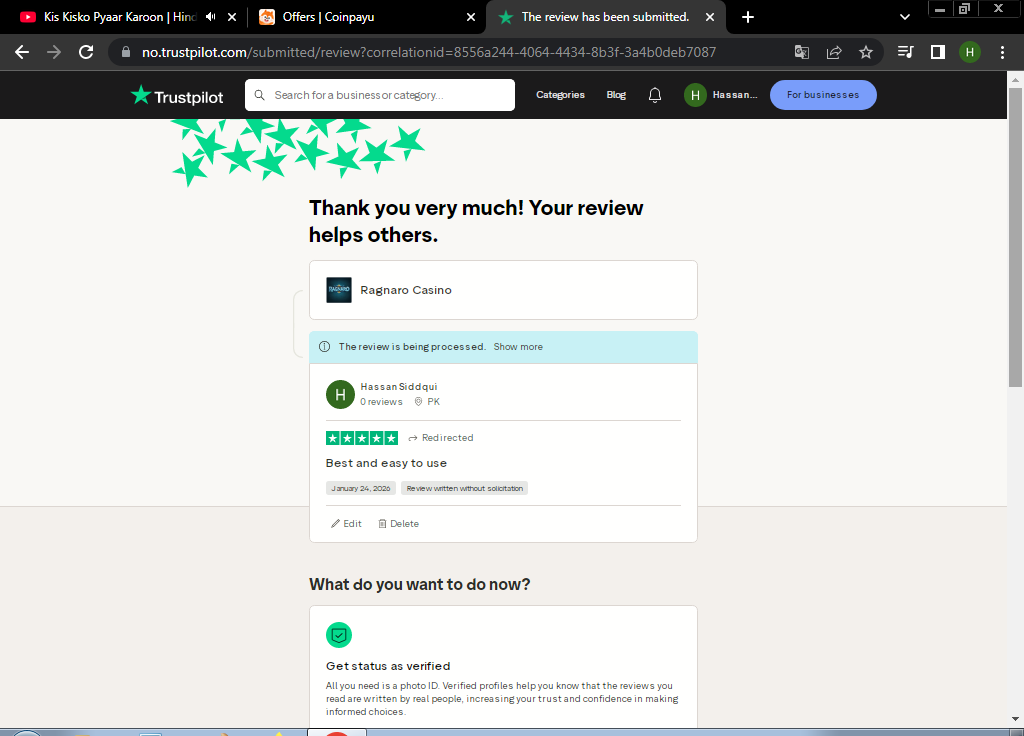Mute the YouTube tab's audio icon

click(x=210, y=17)
